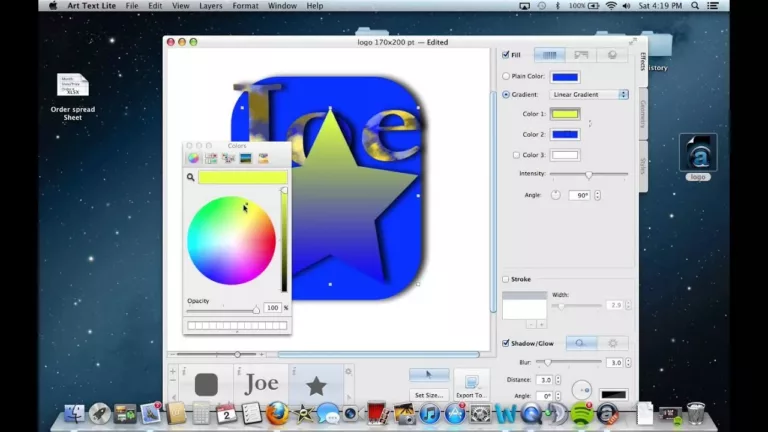Open the color palettes picker tab
The width and height of the screenshot is (768, 432).
(228, 158)
